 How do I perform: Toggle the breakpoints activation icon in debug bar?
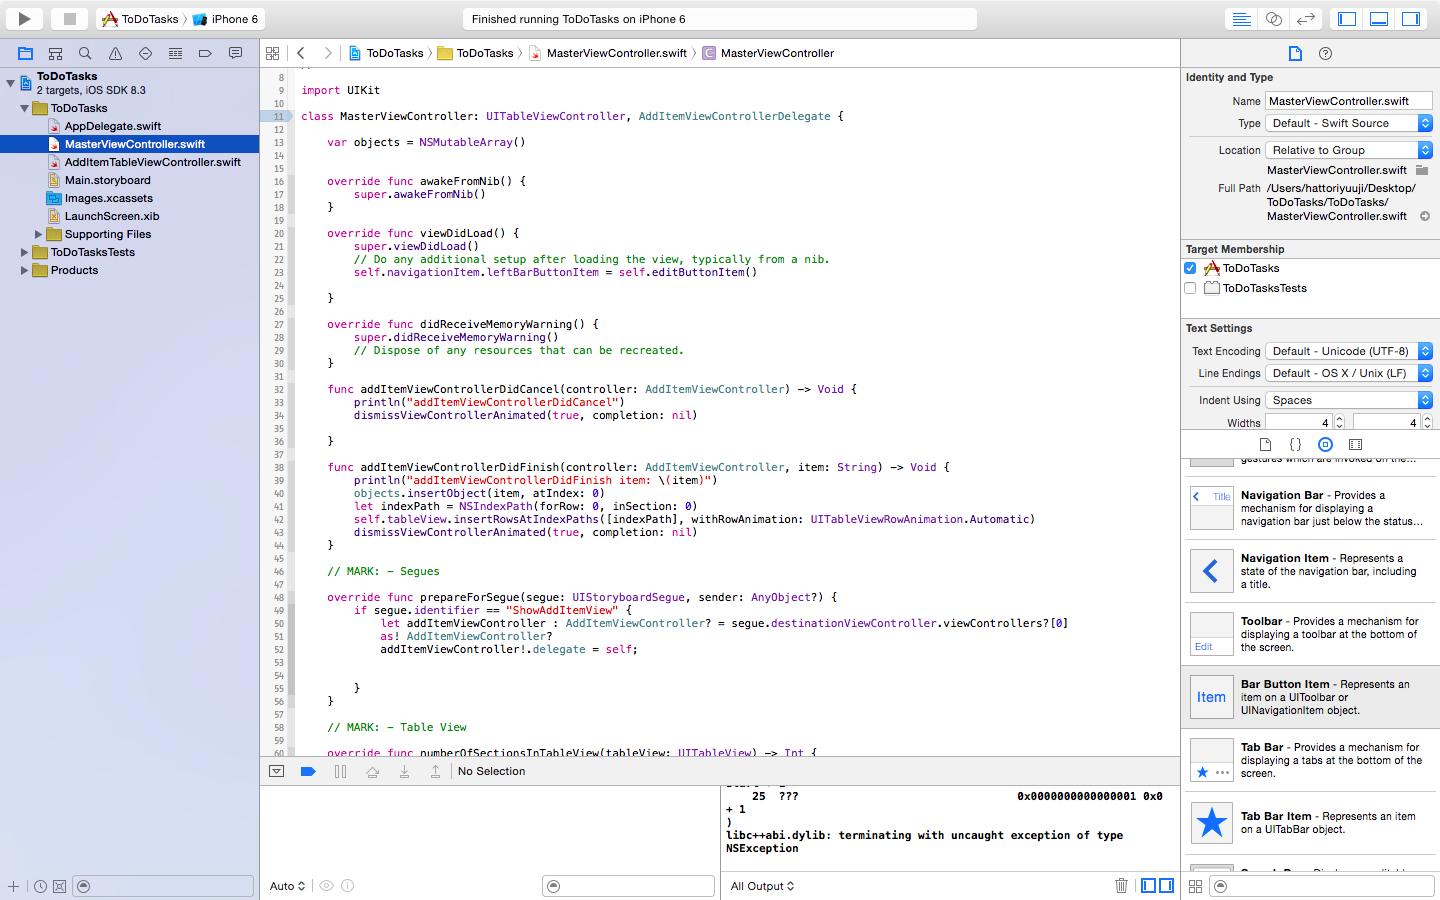308,771
